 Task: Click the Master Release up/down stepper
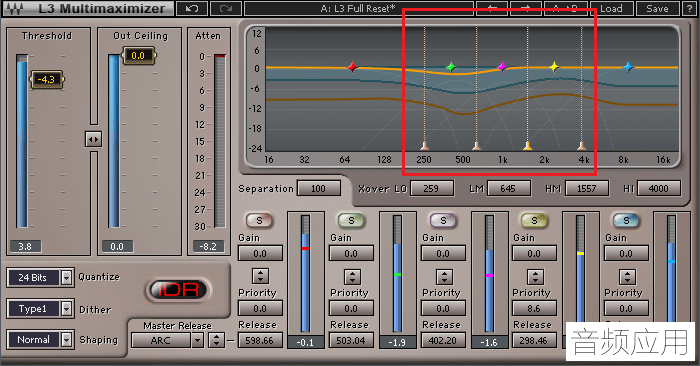[217, 341]
